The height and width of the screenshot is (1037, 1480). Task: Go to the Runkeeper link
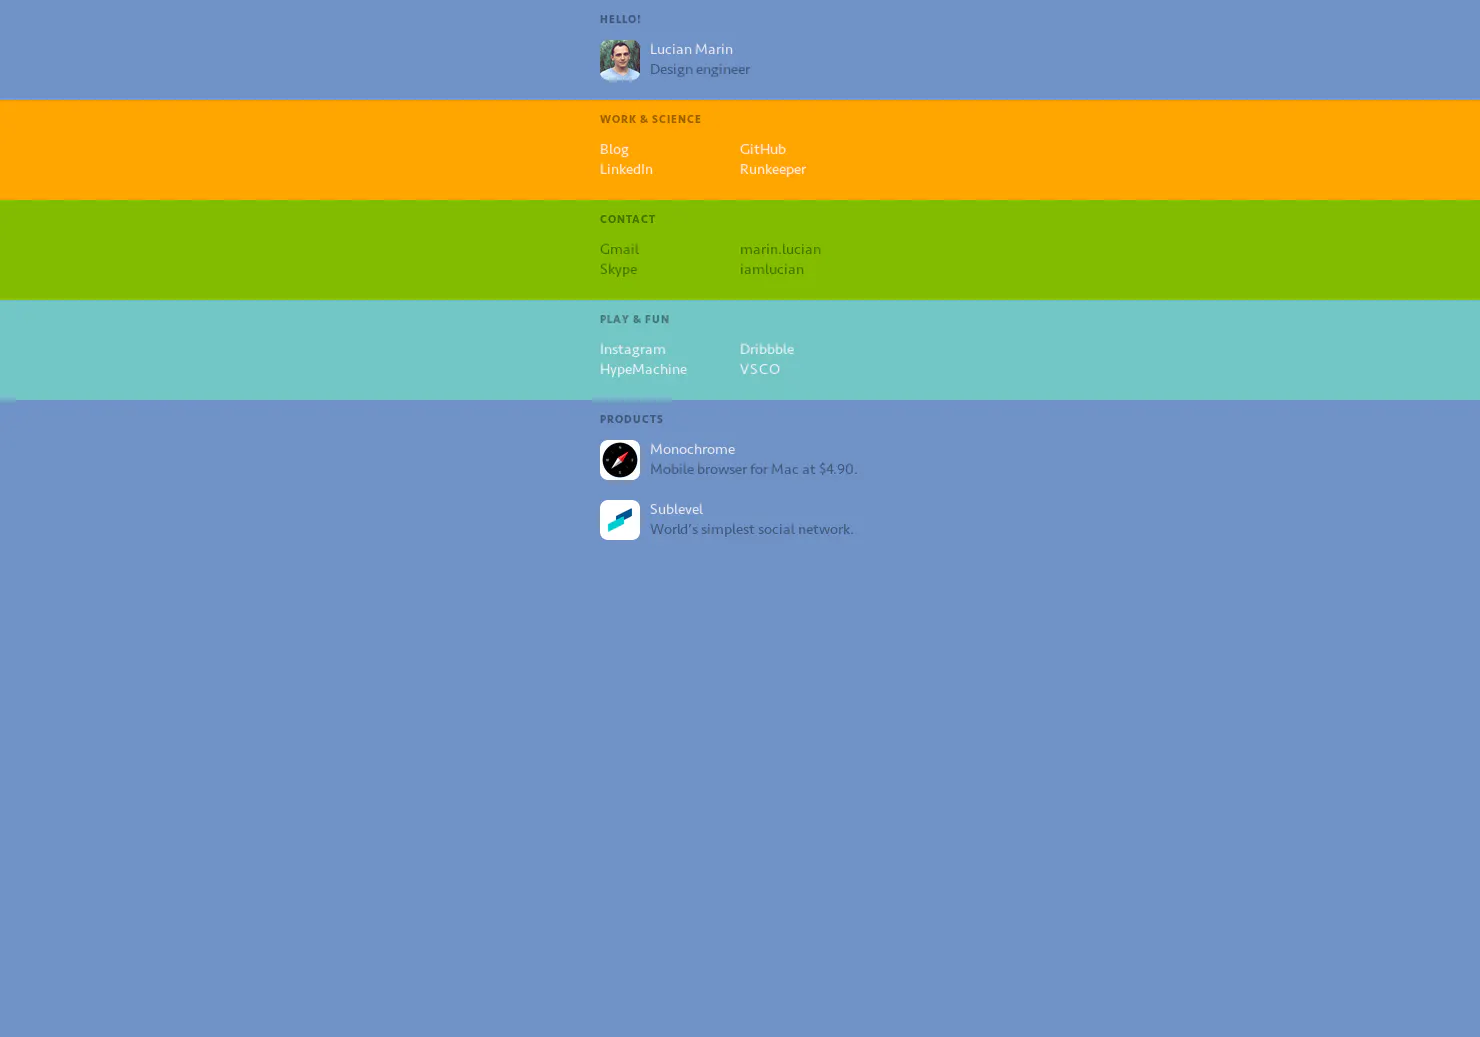[773, 169]
